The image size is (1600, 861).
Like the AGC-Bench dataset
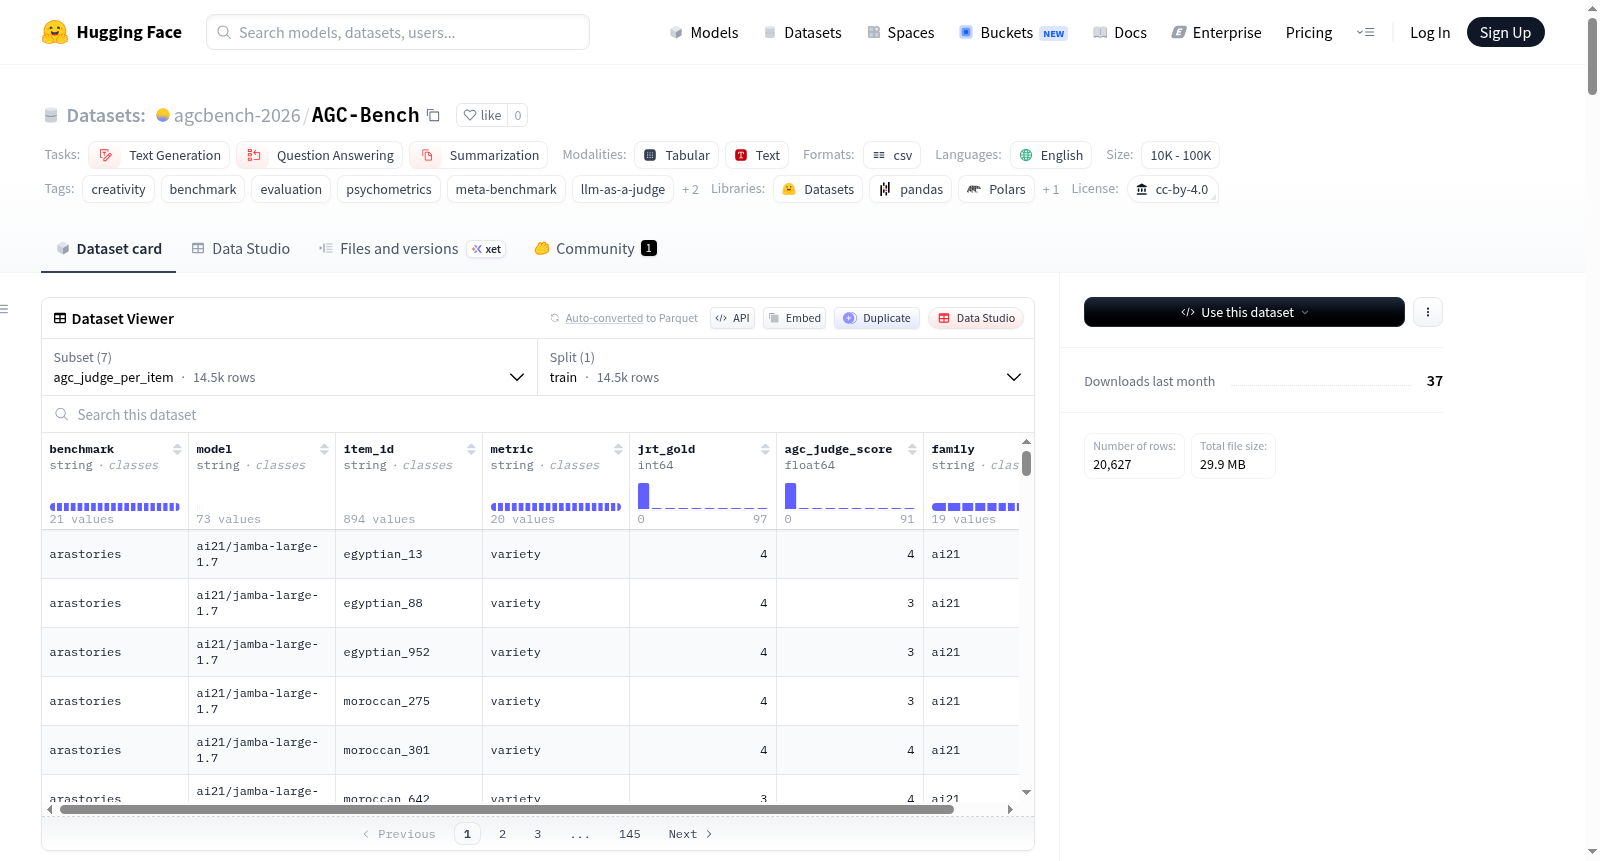coord(482,115)
